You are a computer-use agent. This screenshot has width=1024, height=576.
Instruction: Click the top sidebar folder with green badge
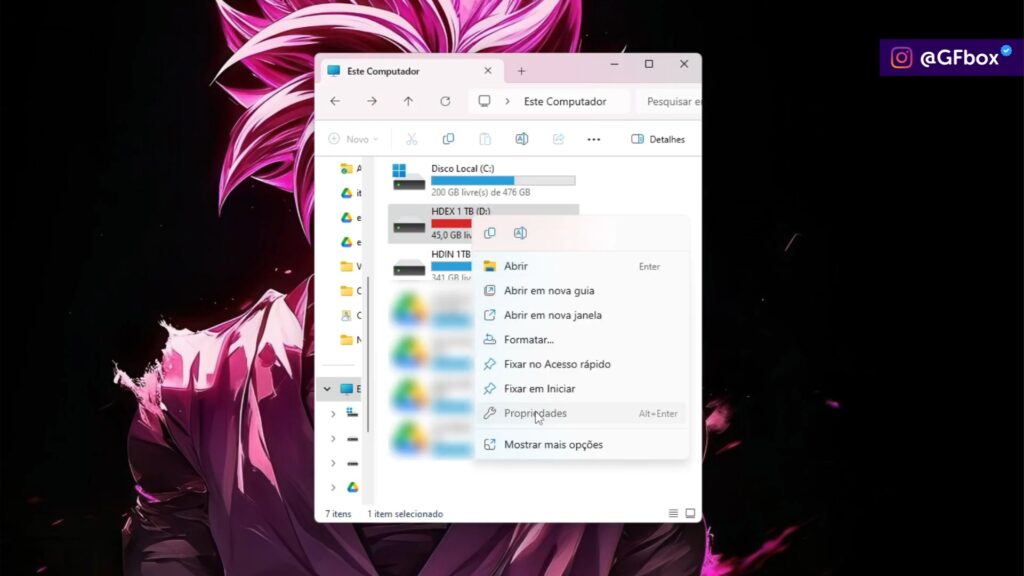tap(350, 168)
